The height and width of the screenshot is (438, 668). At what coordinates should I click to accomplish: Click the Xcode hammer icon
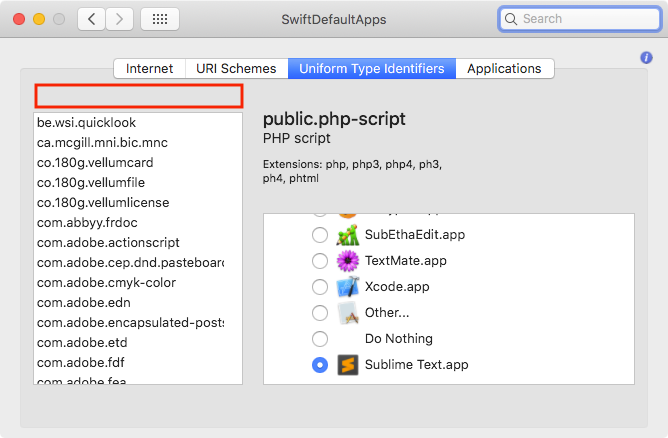(348, 287)
